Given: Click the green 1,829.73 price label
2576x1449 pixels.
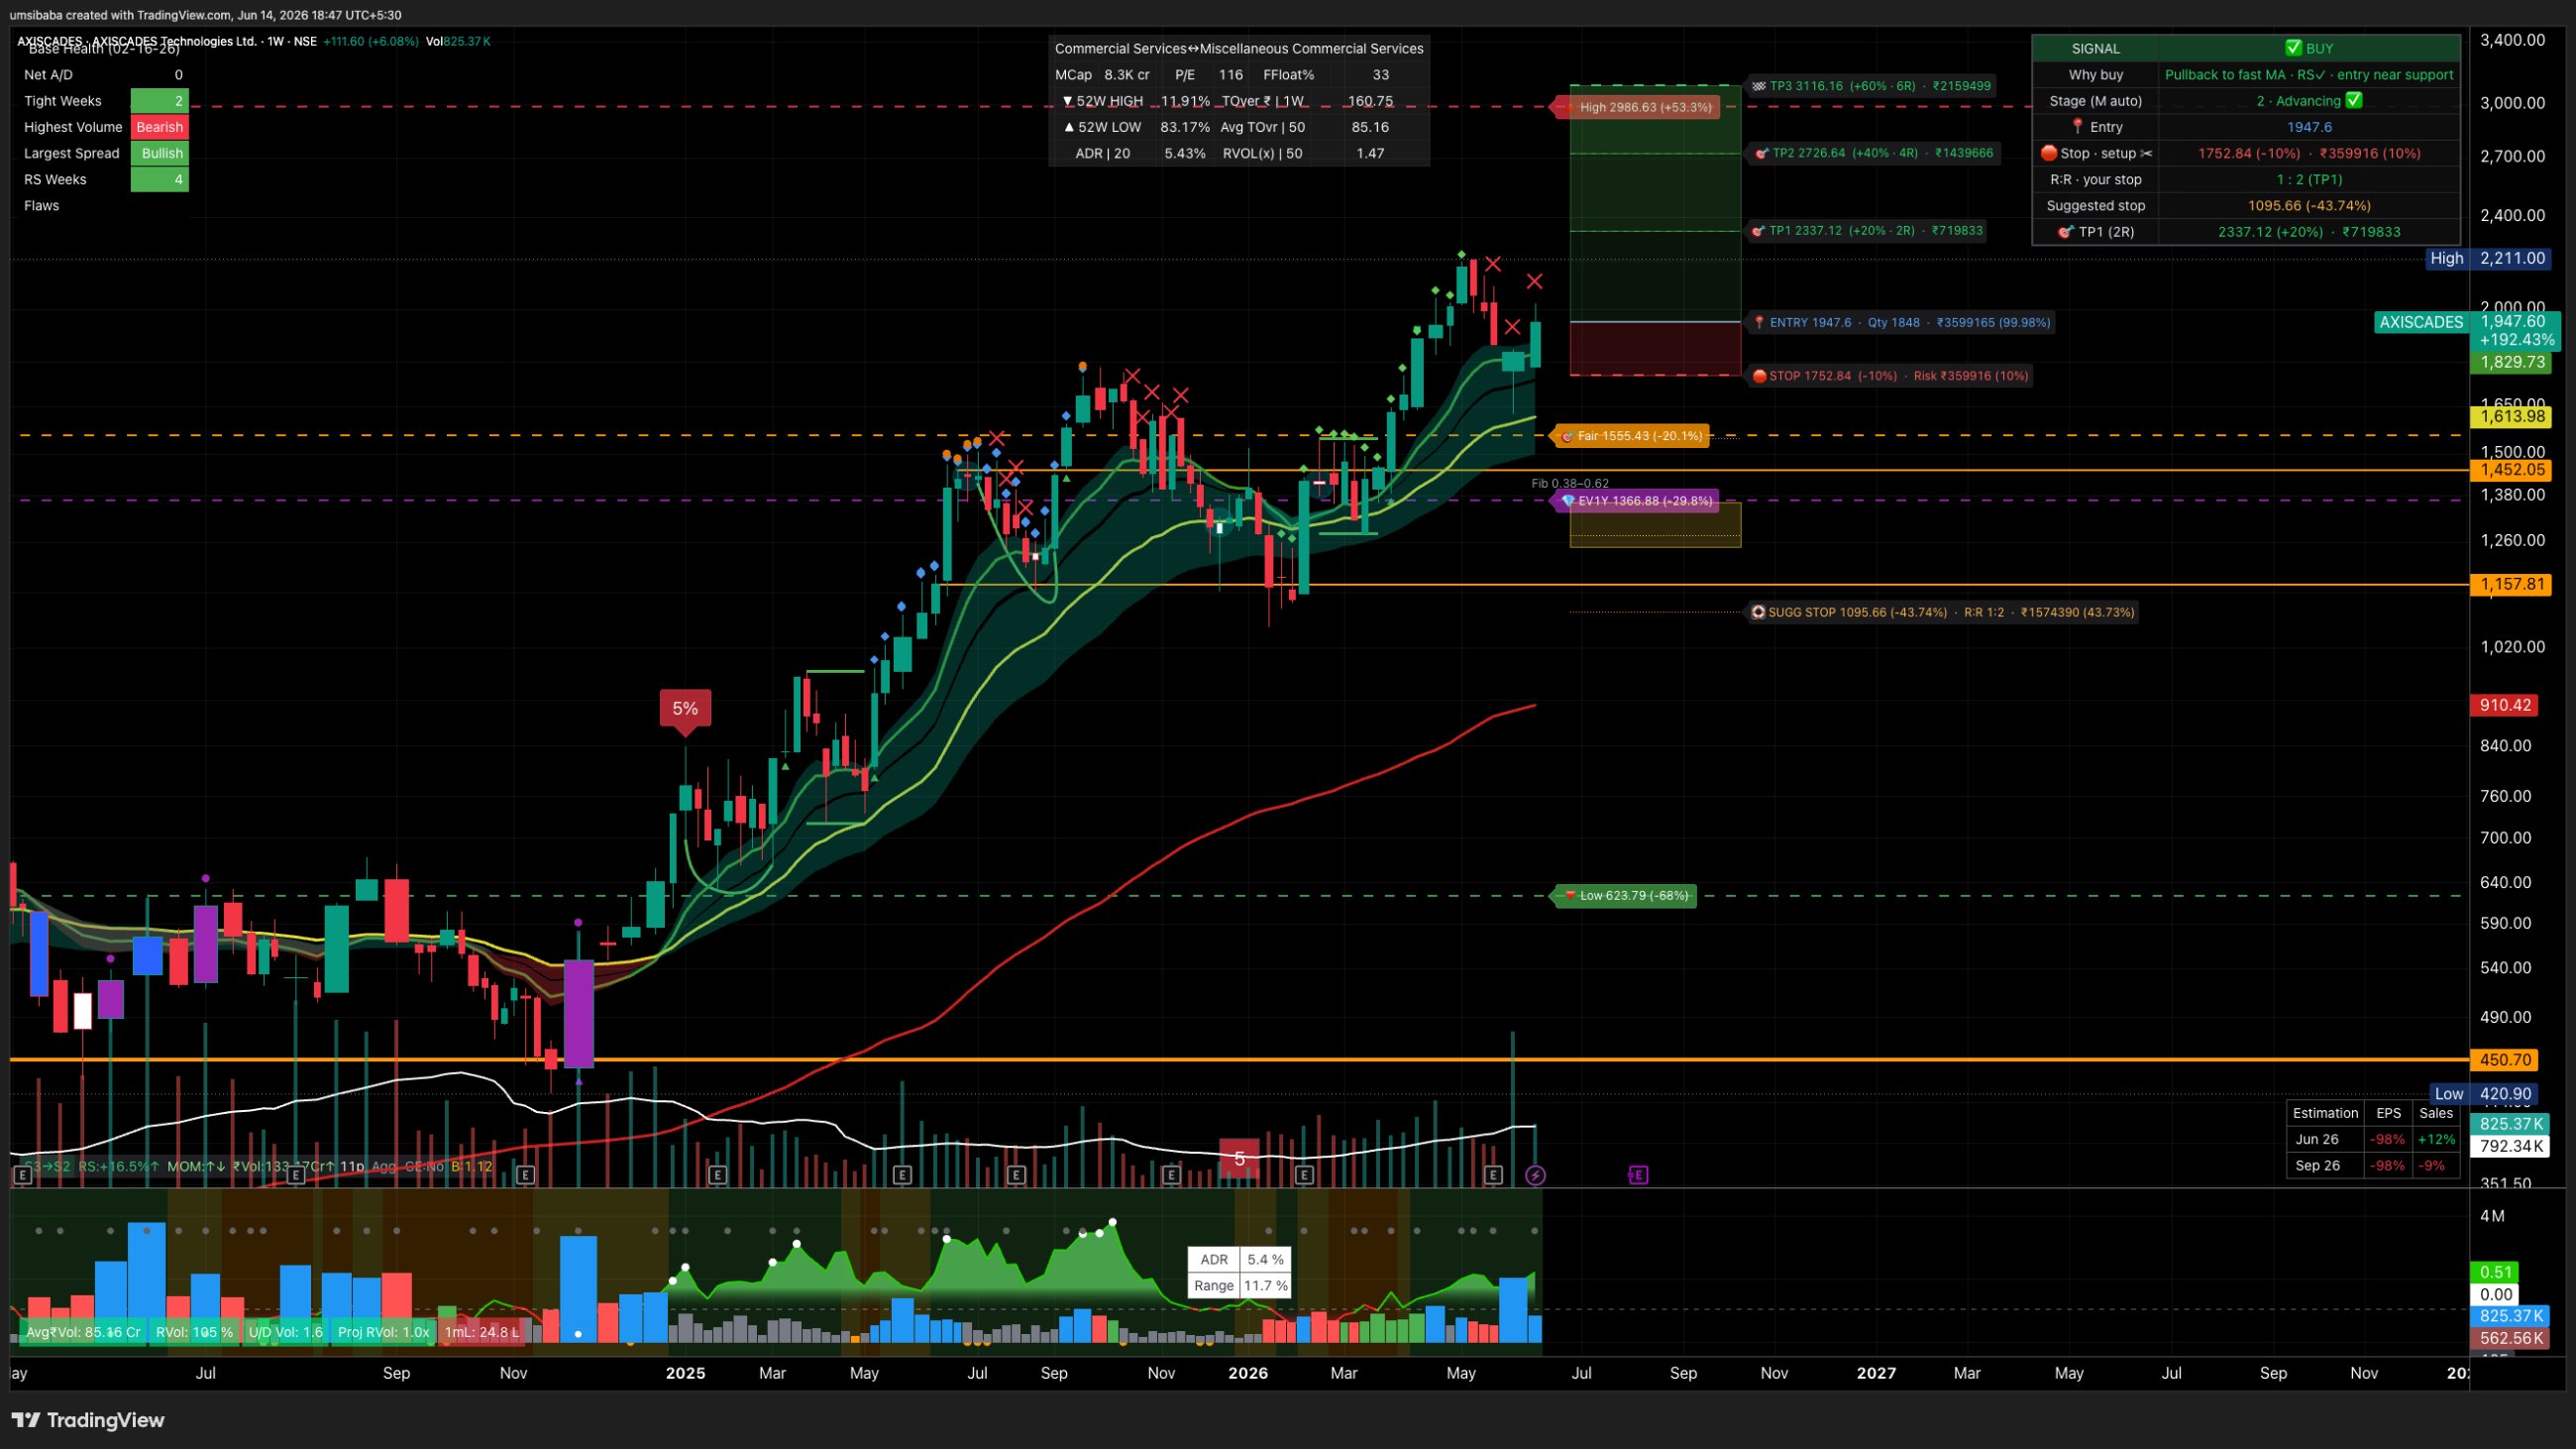Looking at the screenshot, I should click(x=2510, y=362).
